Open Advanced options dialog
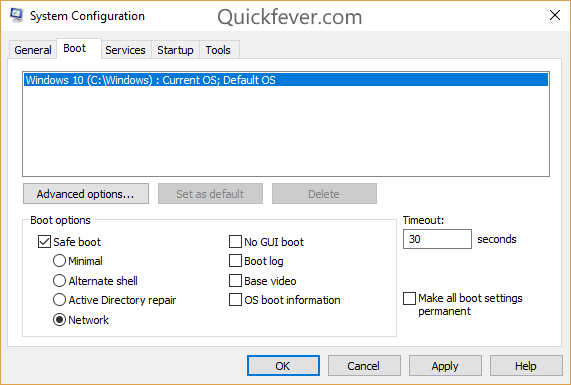This screenshot has height=385, width=571. 86,194
